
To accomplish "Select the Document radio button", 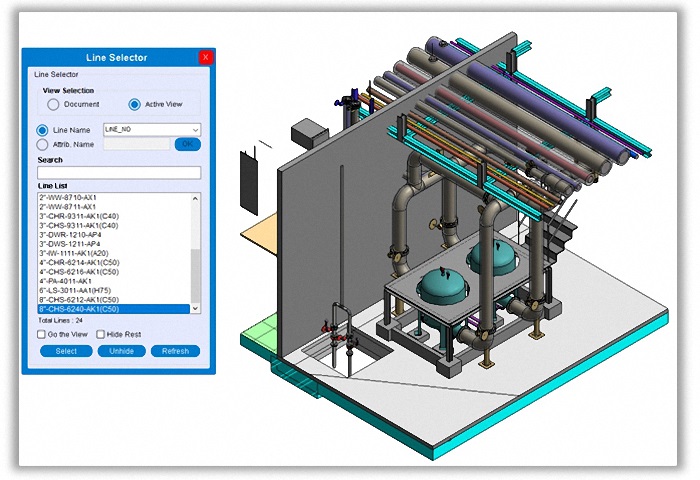I will click(x=54, y=104).
